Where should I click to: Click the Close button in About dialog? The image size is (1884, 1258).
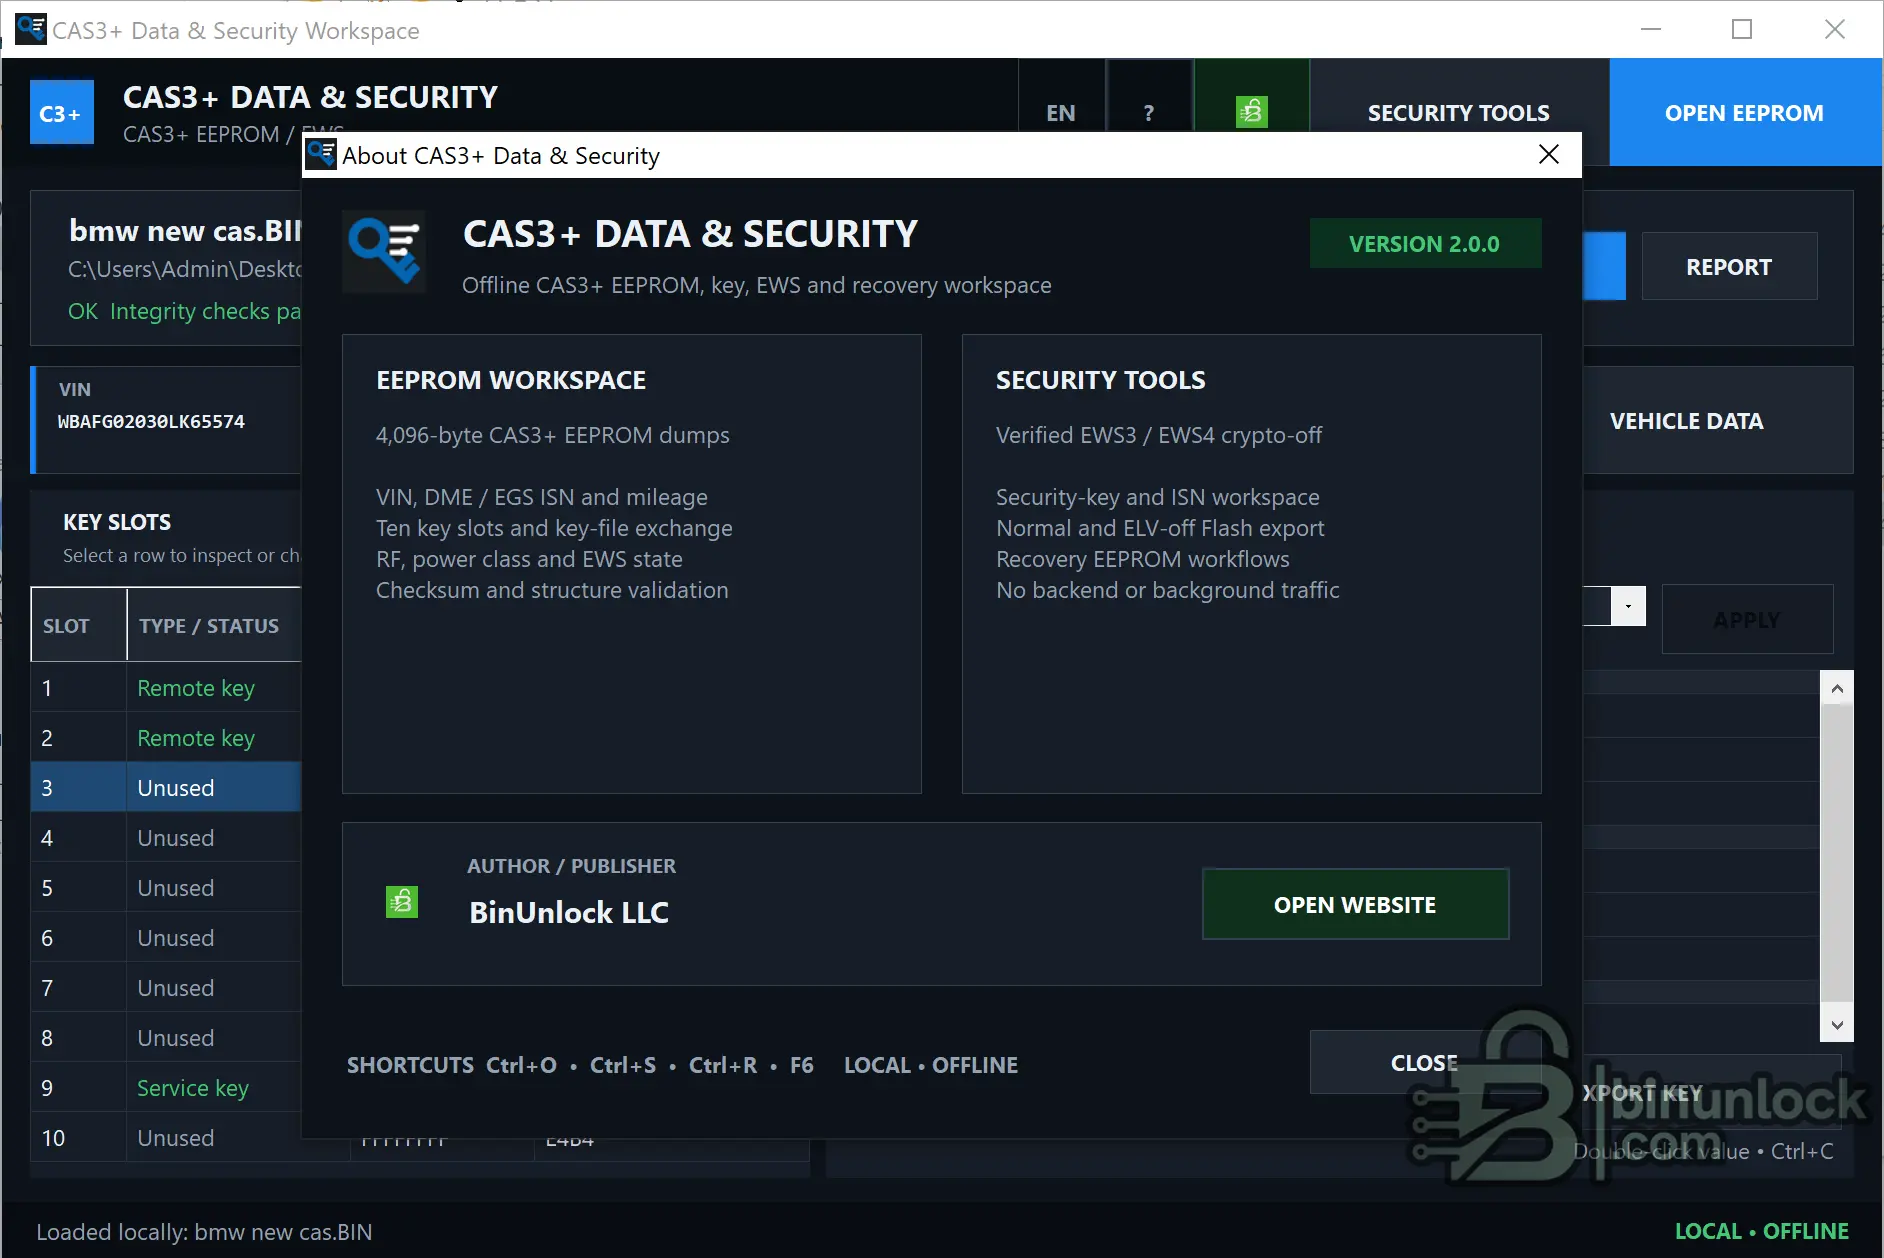click(x=1424, y=1062)
